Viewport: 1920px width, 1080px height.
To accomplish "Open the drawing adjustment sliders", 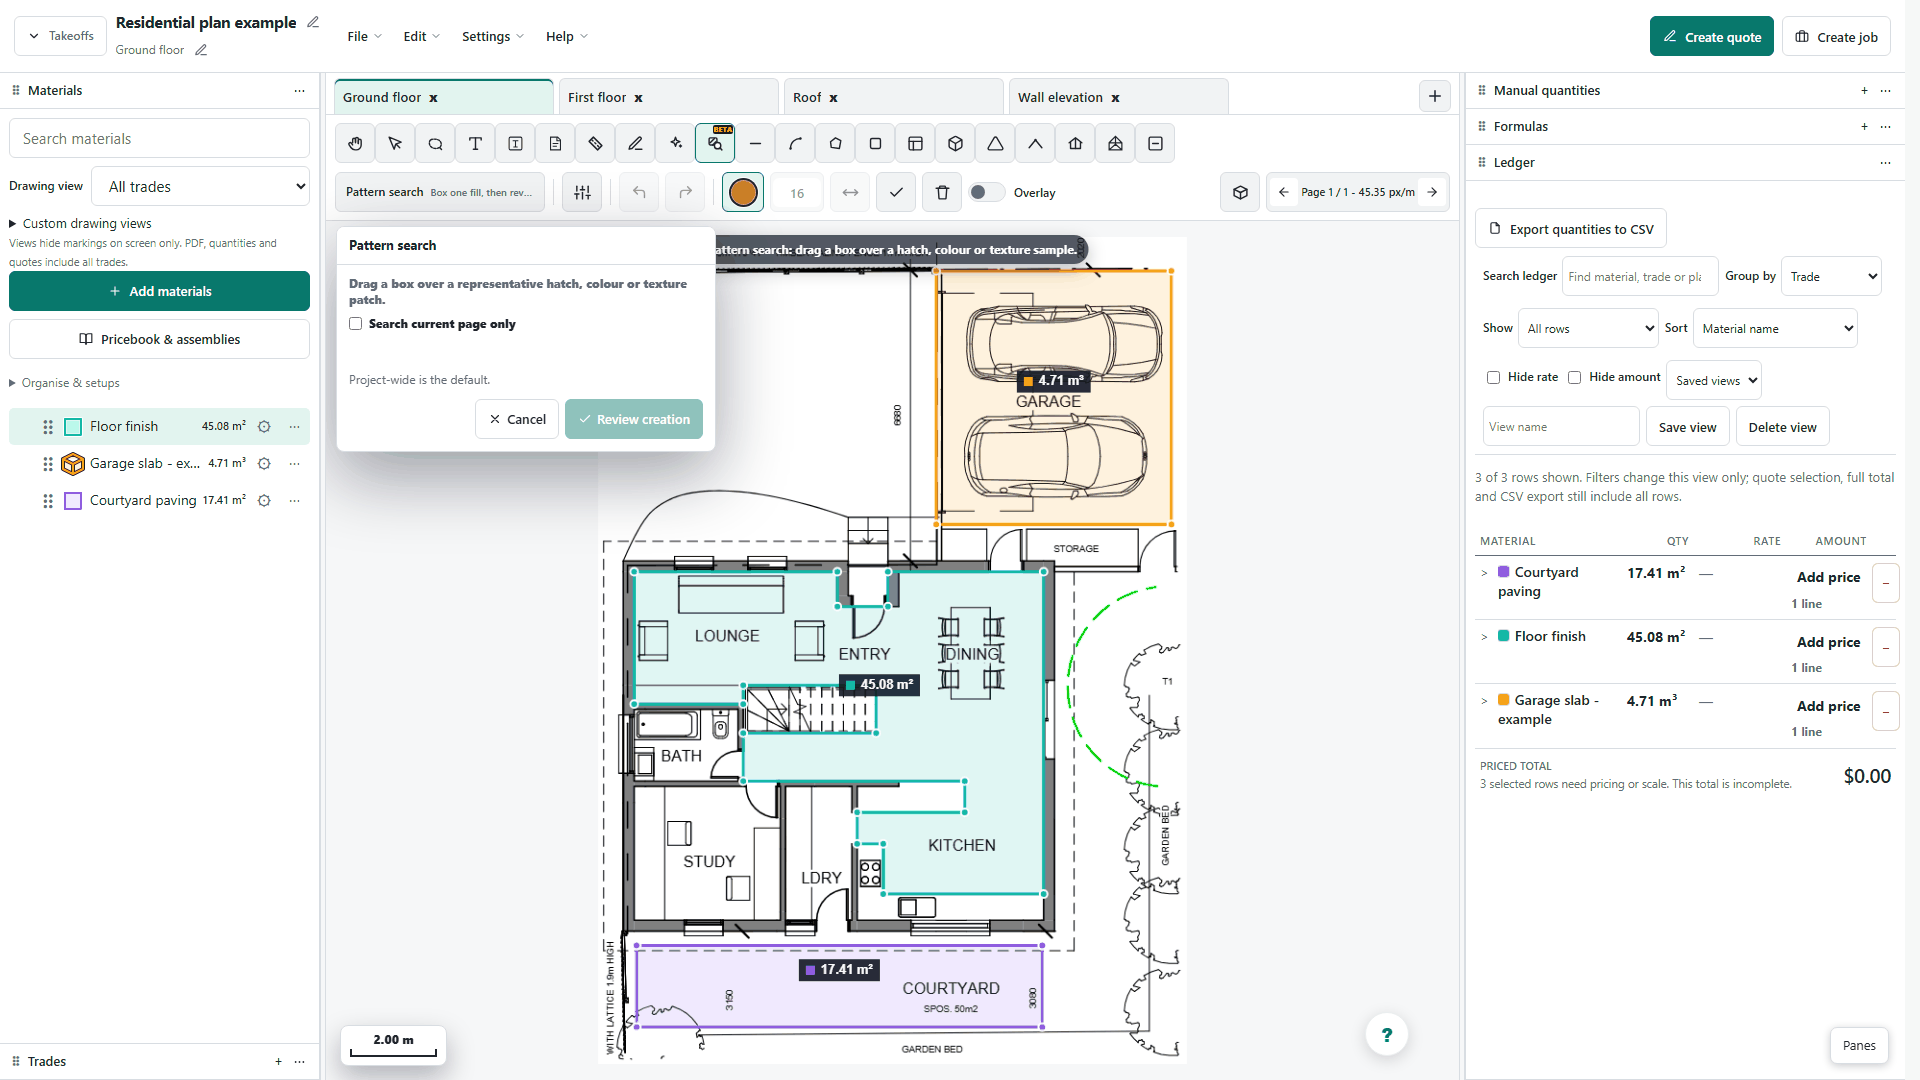I will pyautogui.click(x=582, y=193).
